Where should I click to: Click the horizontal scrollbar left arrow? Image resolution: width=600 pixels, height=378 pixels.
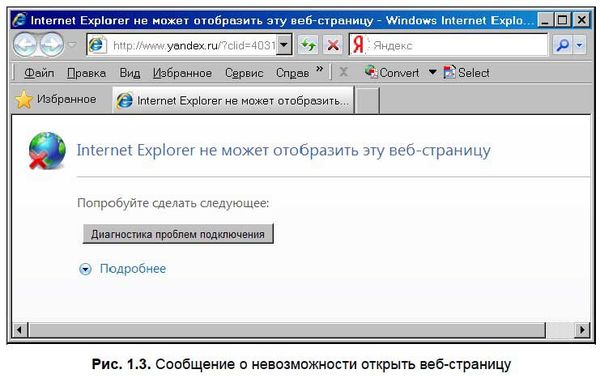coord(20,329)
